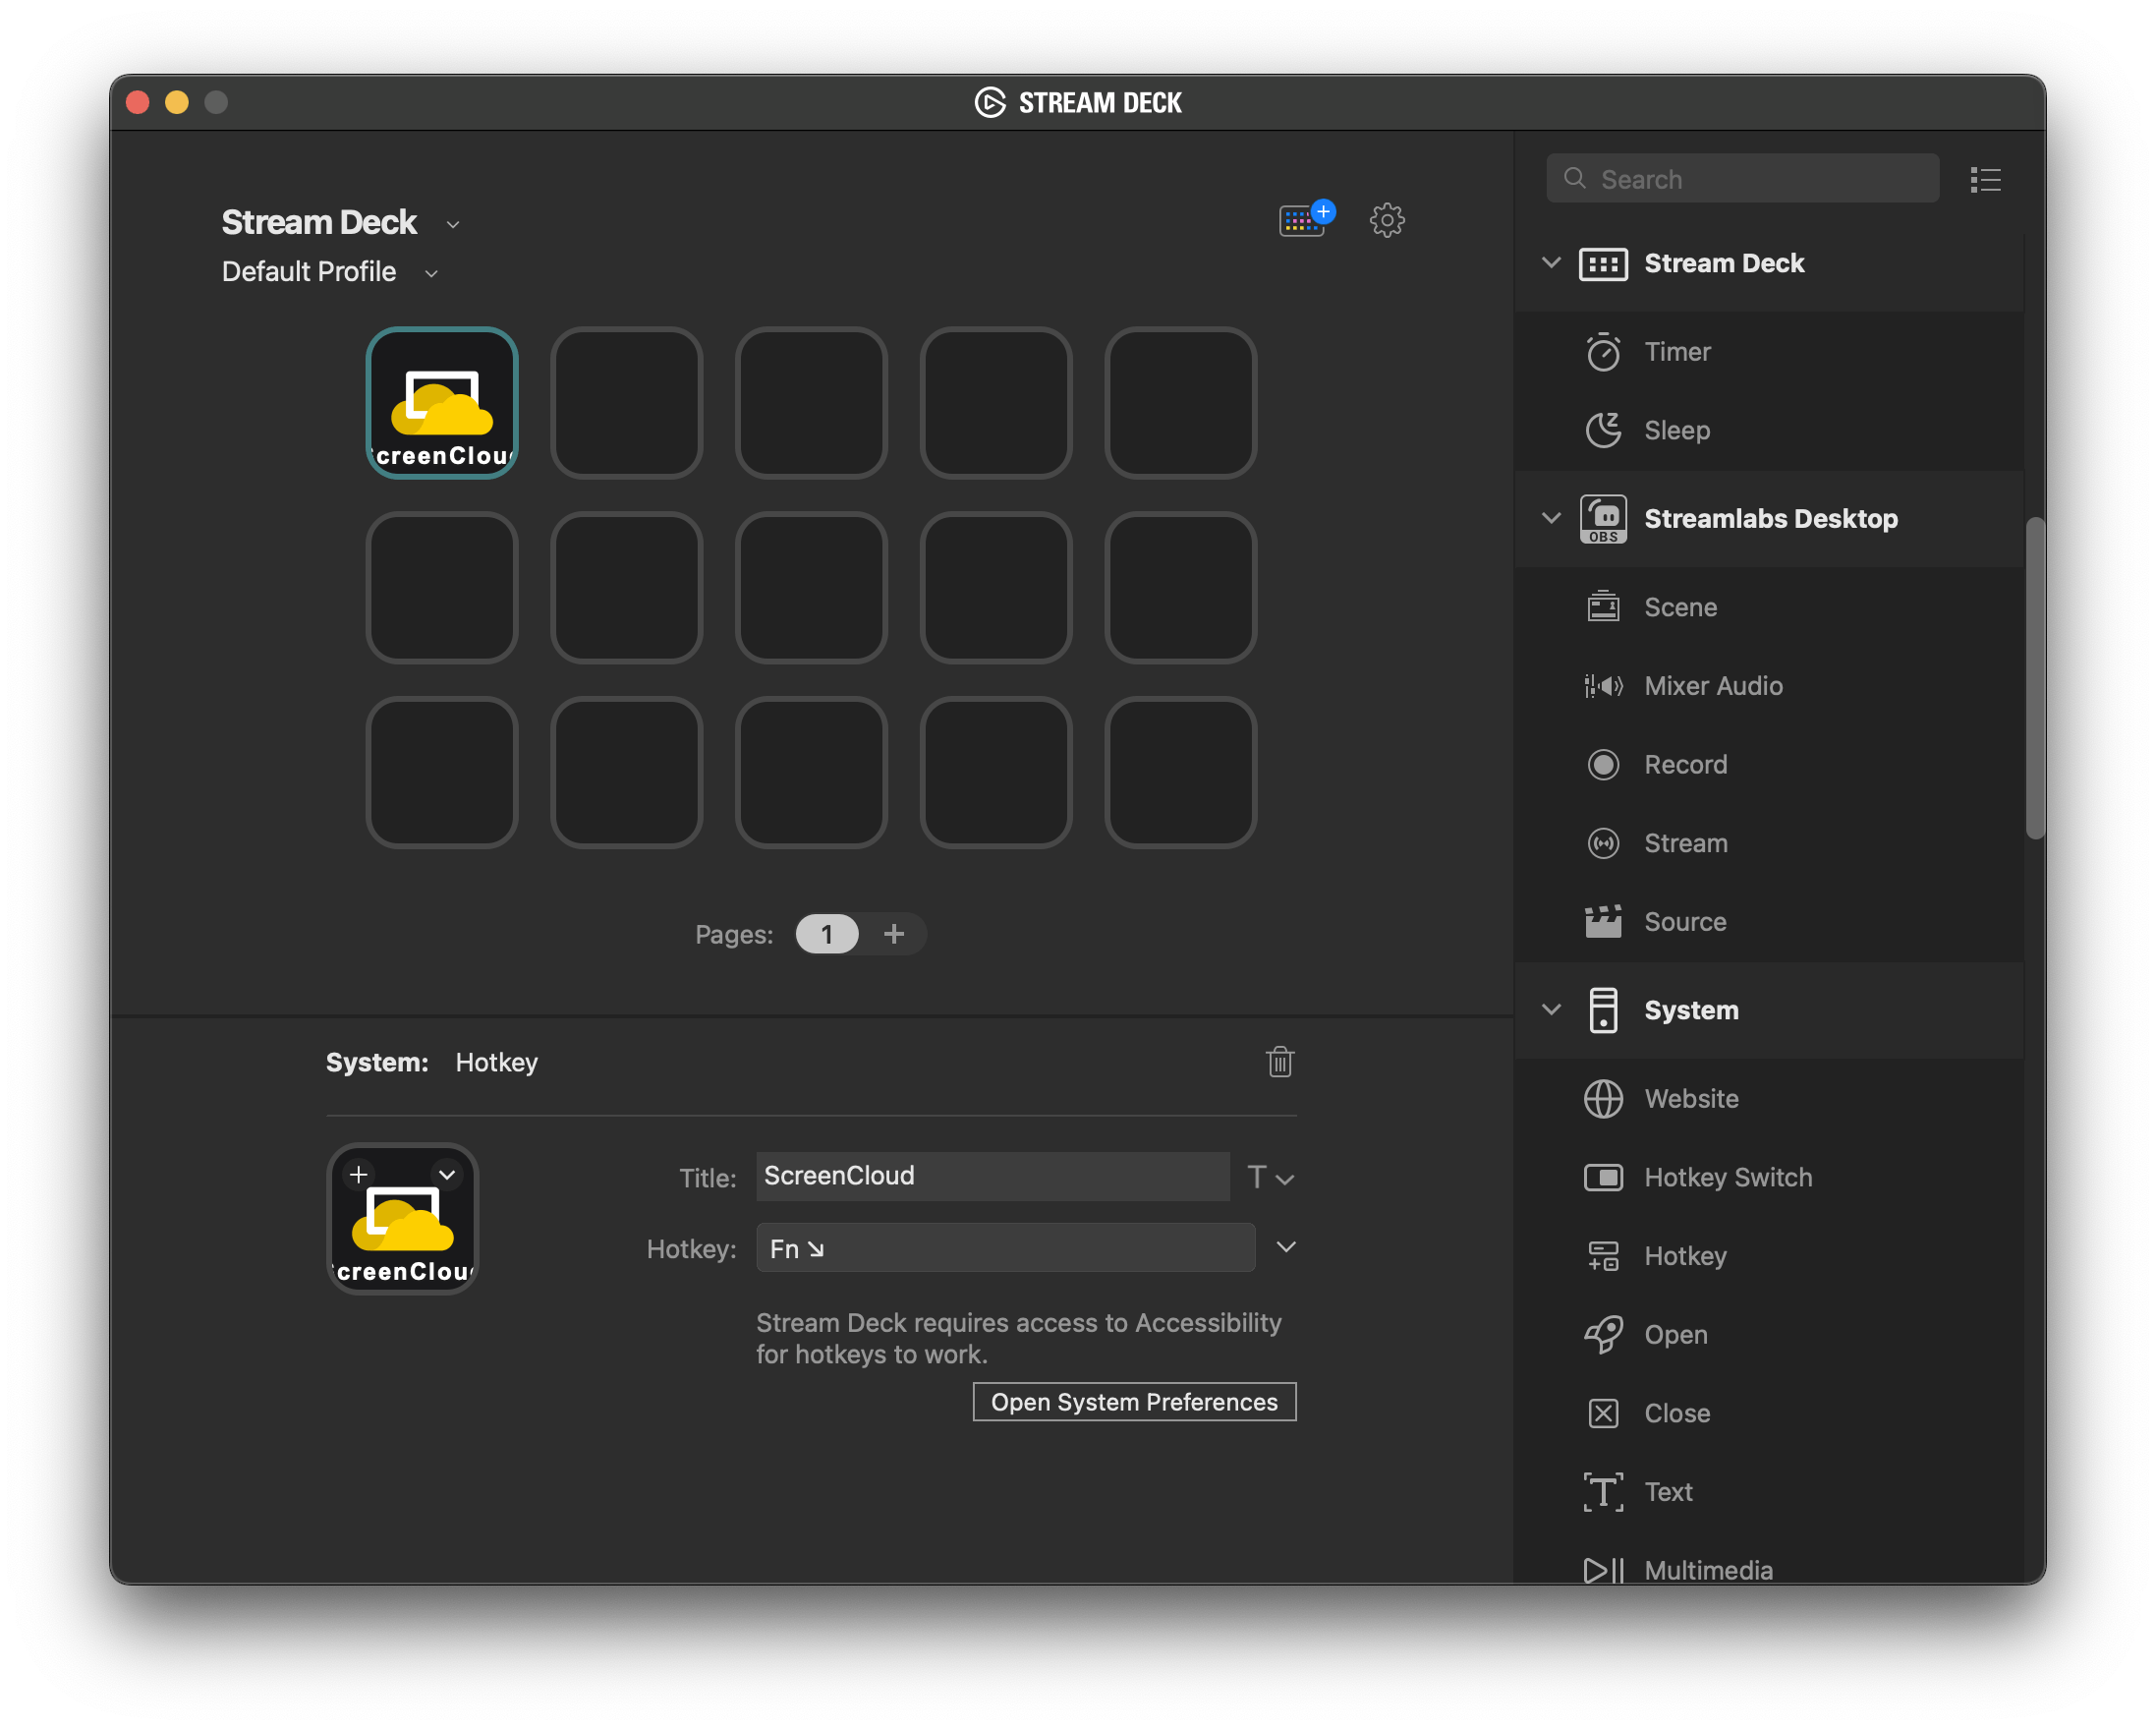This screenshot has height=1730, width=2156.
Task: Select the Scene label
Action: (1680, 607)
